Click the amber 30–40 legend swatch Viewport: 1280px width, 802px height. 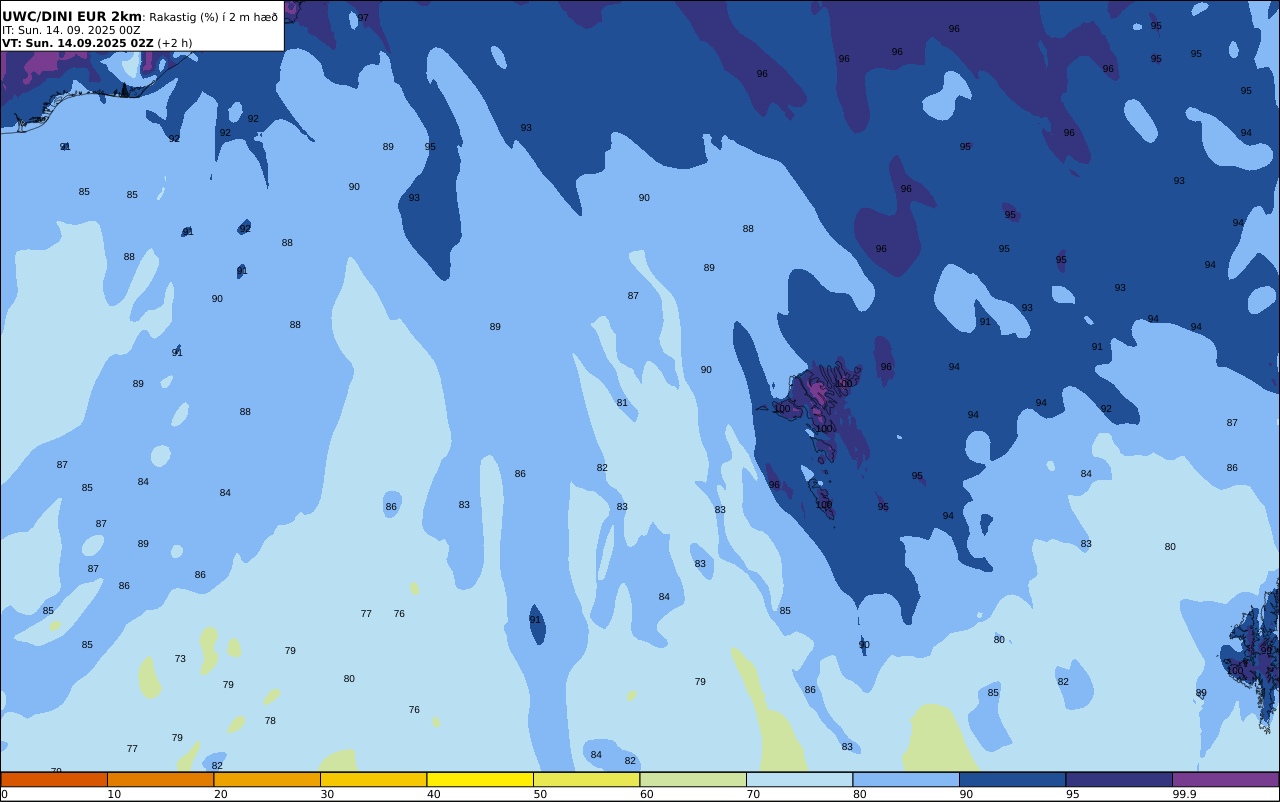(373, 779)
